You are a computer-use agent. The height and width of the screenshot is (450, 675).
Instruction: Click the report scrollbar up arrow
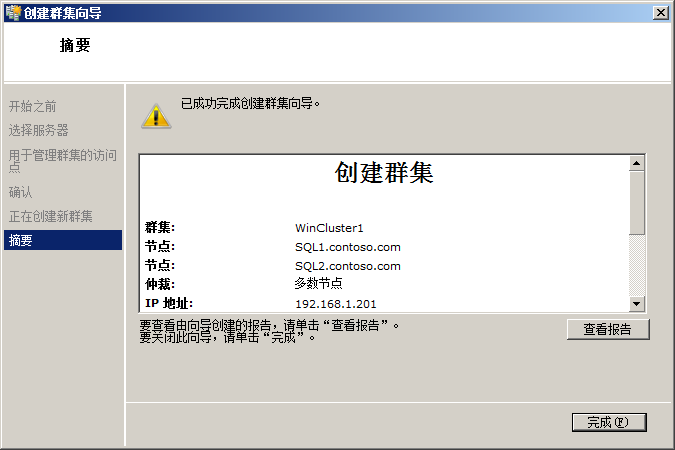coord(637,162)
